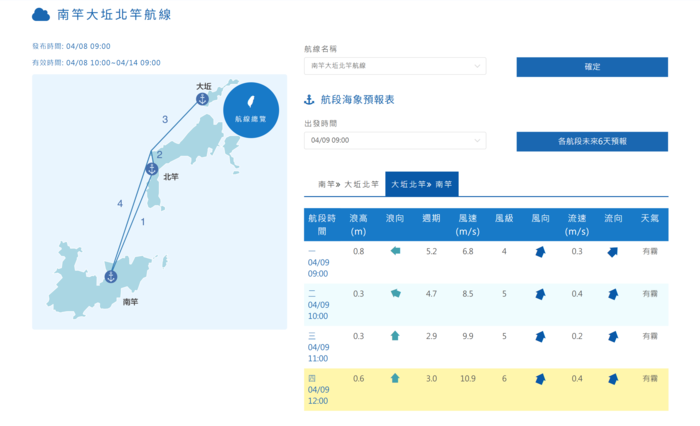
Task: Click the highlighted 四 04/09 12:00 row
Action: point(485,390)
